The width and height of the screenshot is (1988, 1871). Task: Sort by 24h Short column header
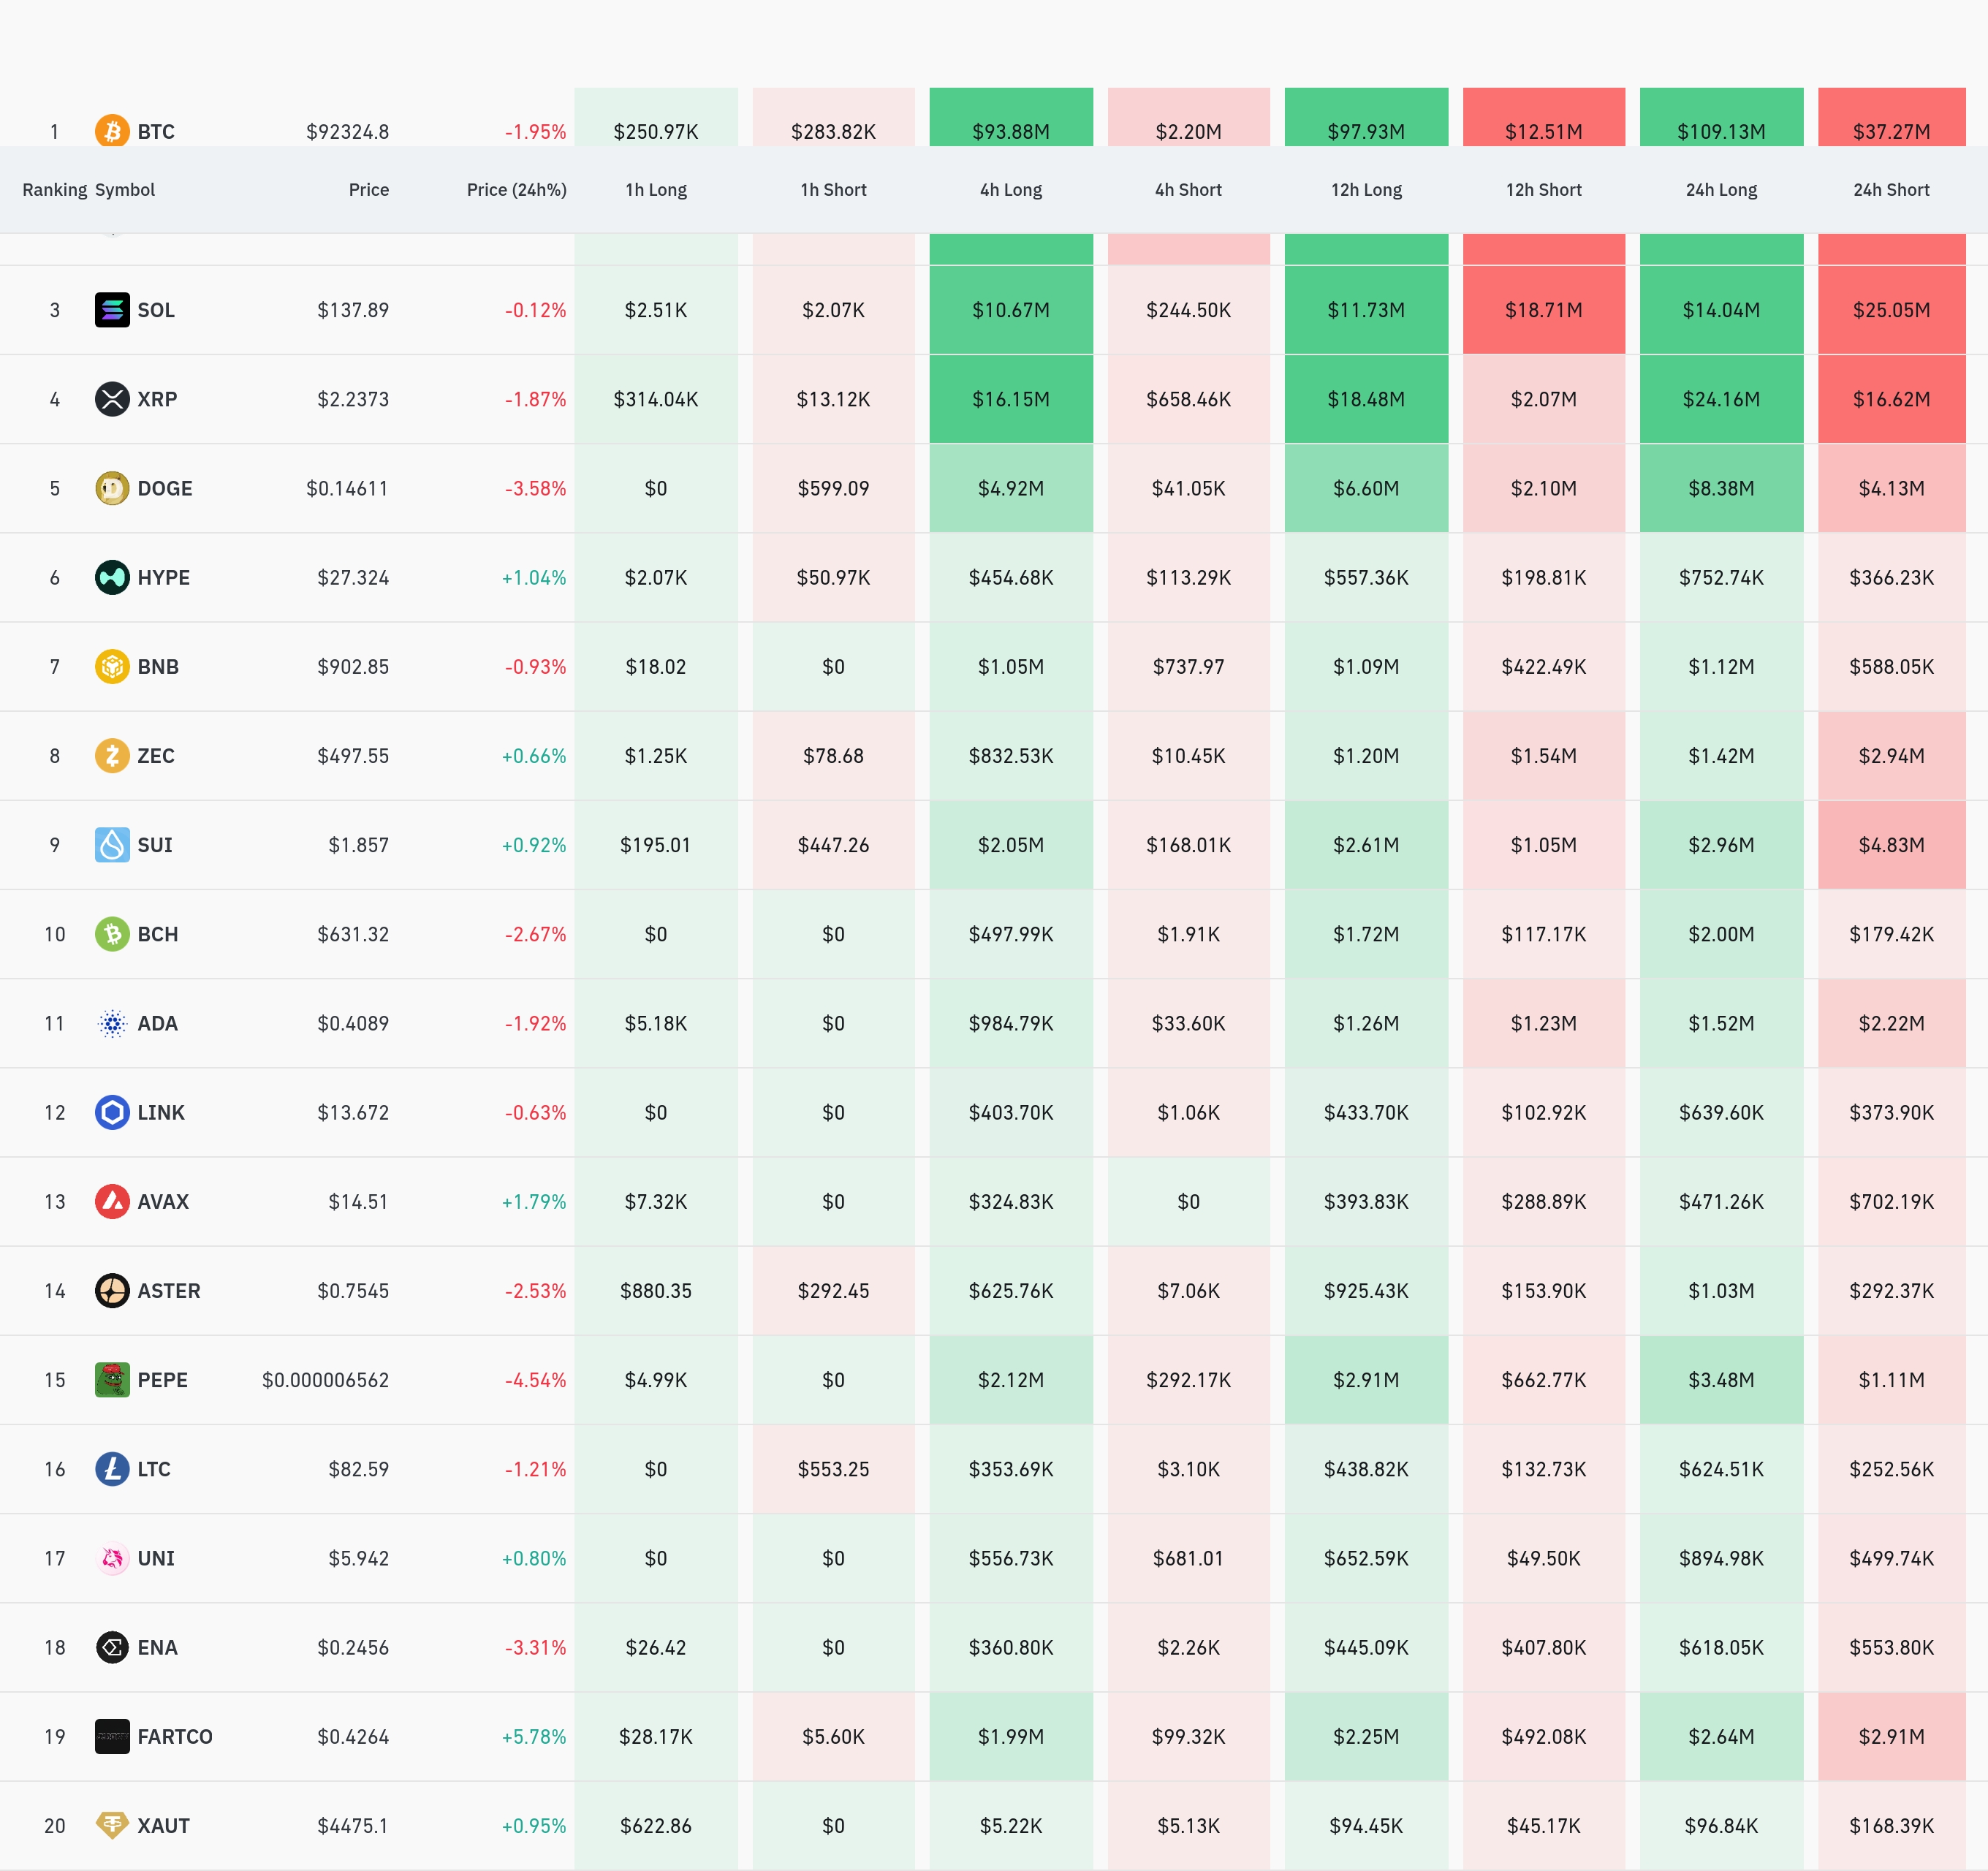coord(1890,190)
